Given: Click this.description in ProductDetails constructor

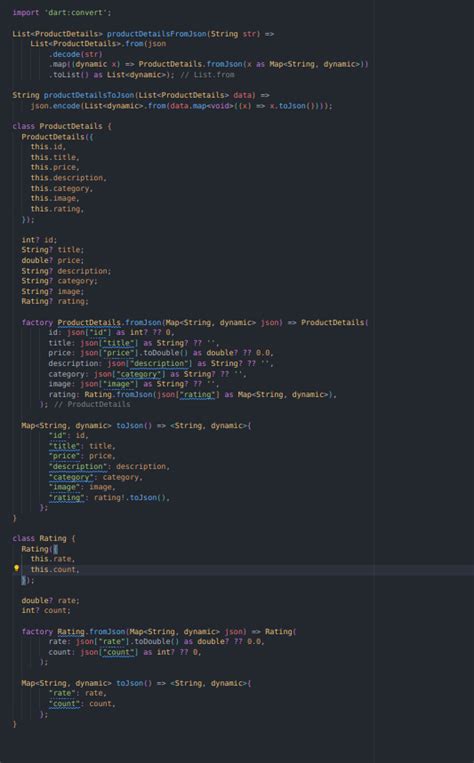Looking at the screenshot, I should click(x=68, y=178).
